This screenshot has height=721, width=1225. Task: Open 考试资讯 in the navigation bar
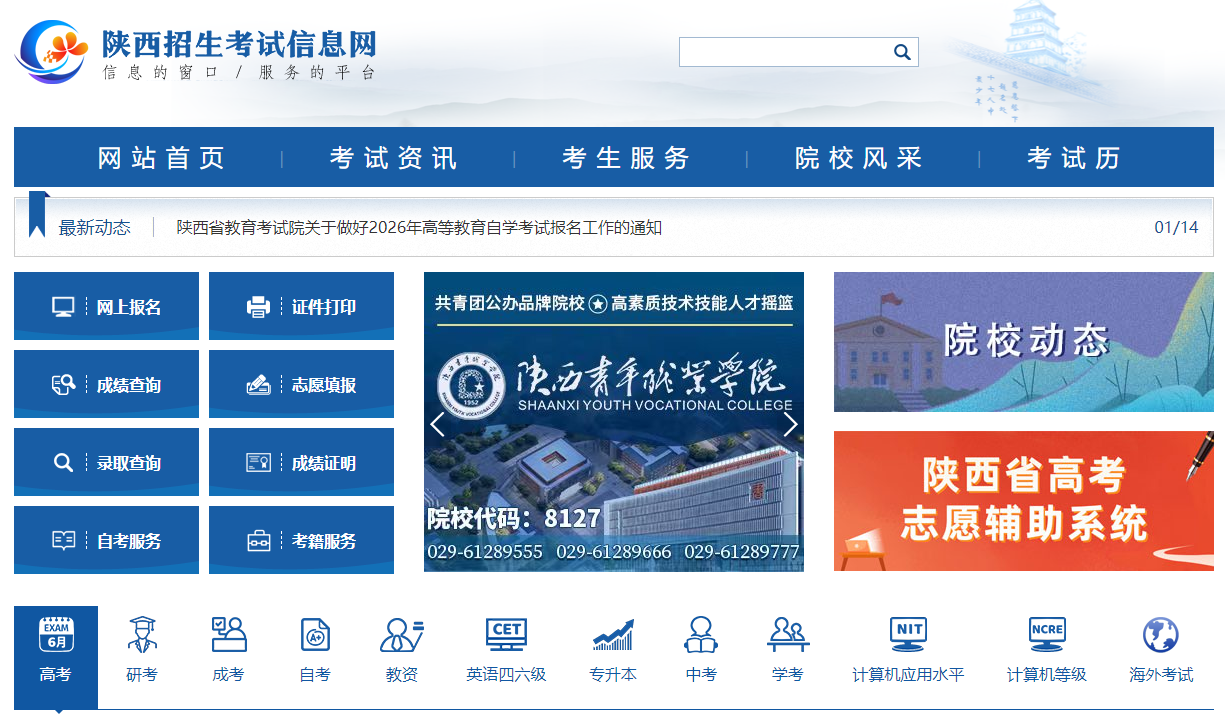pyautogui.click(x=394, y=158)
